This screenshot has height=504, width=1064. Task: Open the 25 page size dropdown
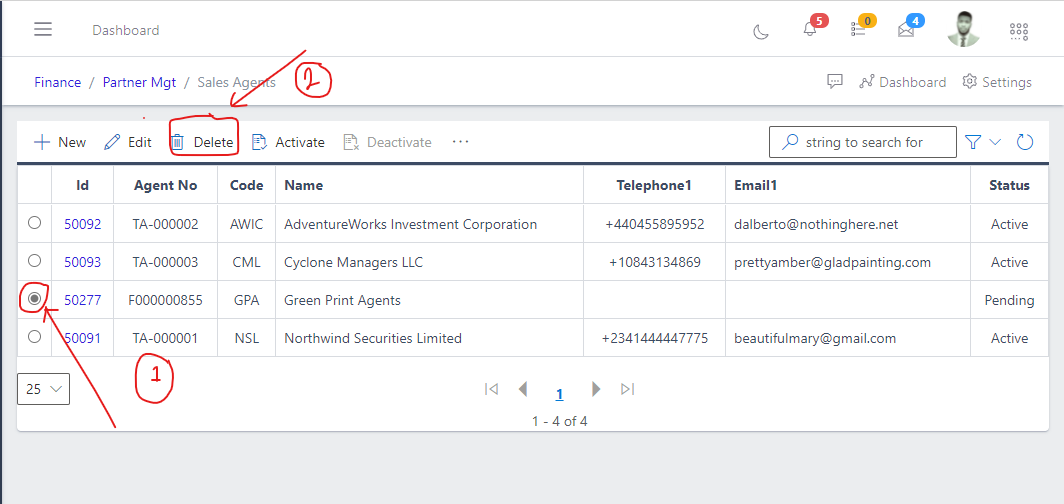tap(43, 389)
